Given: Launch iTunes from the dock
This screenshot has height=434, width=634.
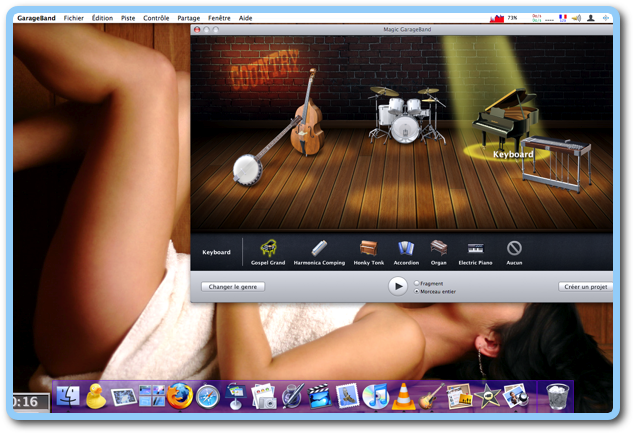Looking at the screenshot, I should pos(375,396).
